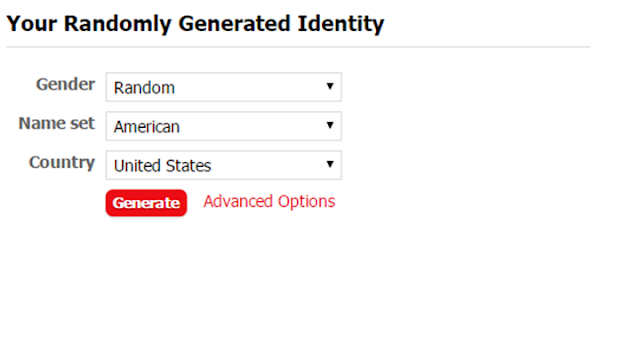640x360 pixels.
Task: Click the red Generate button
Action: (146, 203)
